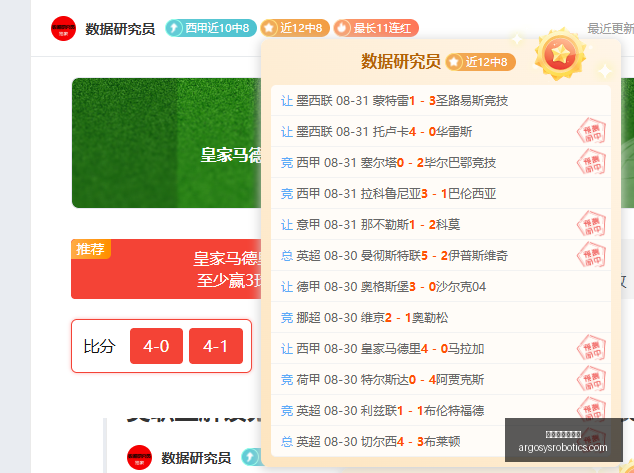The height and width of the screenshot is (473, 634).
Task: Click the 最长11连红 flame badge
Action: pos(376,28)
